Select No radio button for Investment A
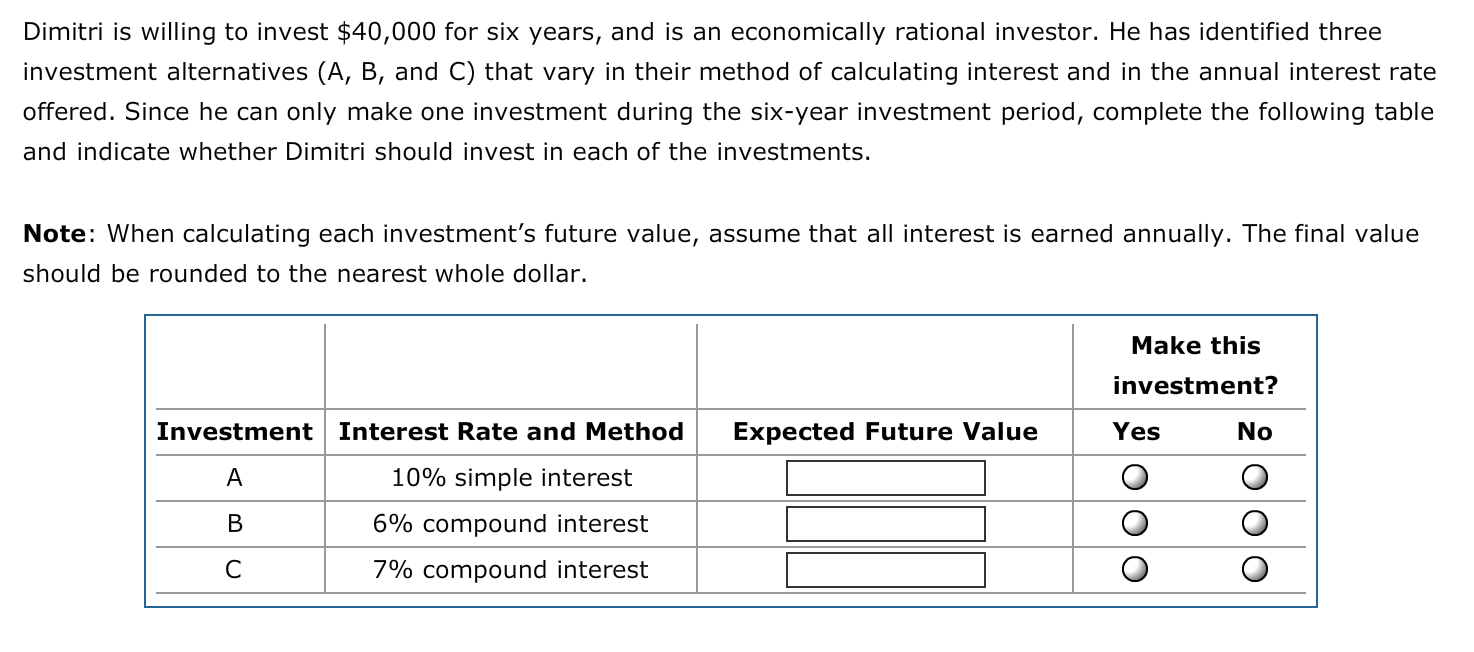This screenshot has height=652, width=1474. pos(1254,478)
